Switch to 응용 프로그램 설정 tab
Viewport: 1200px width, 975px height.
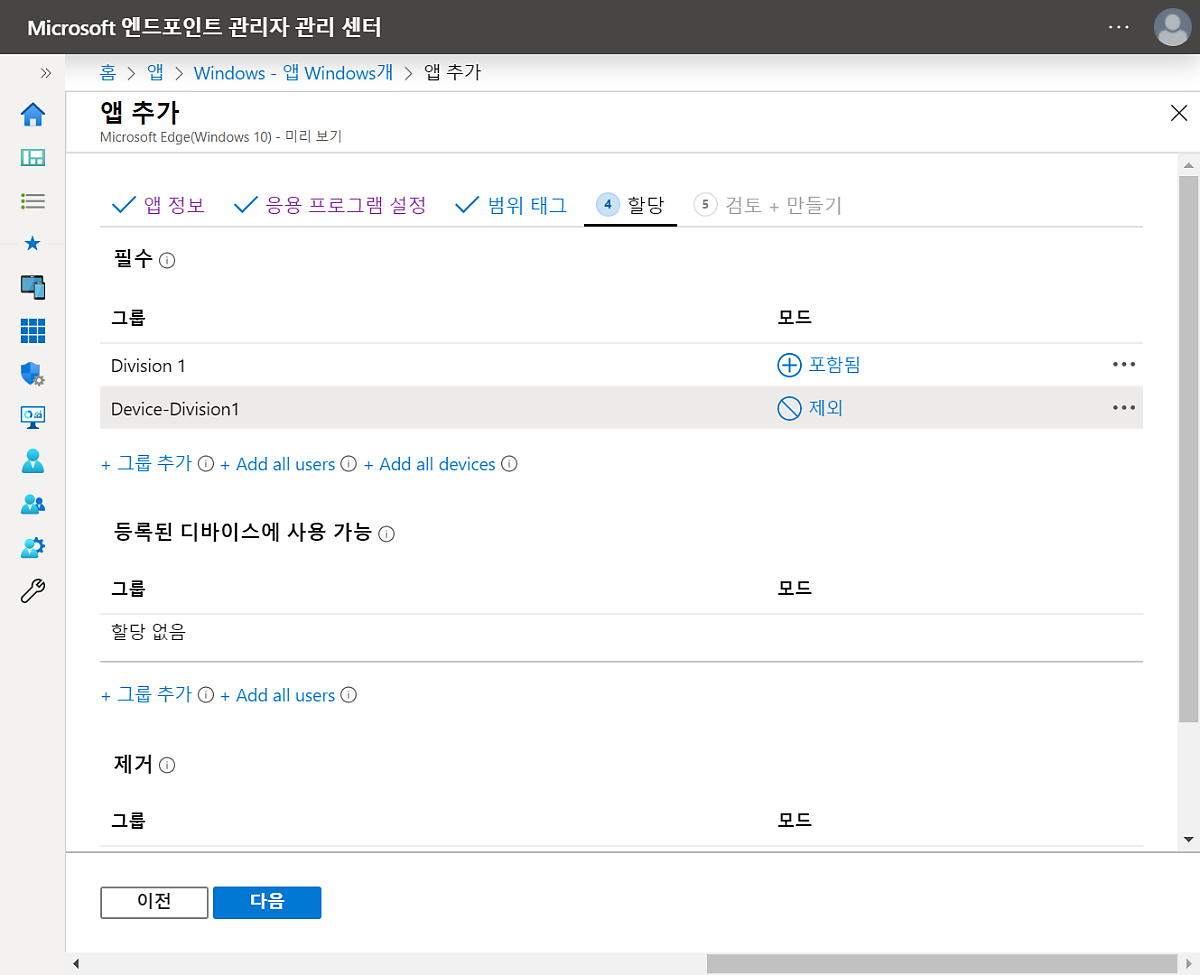tap(330, 205)
